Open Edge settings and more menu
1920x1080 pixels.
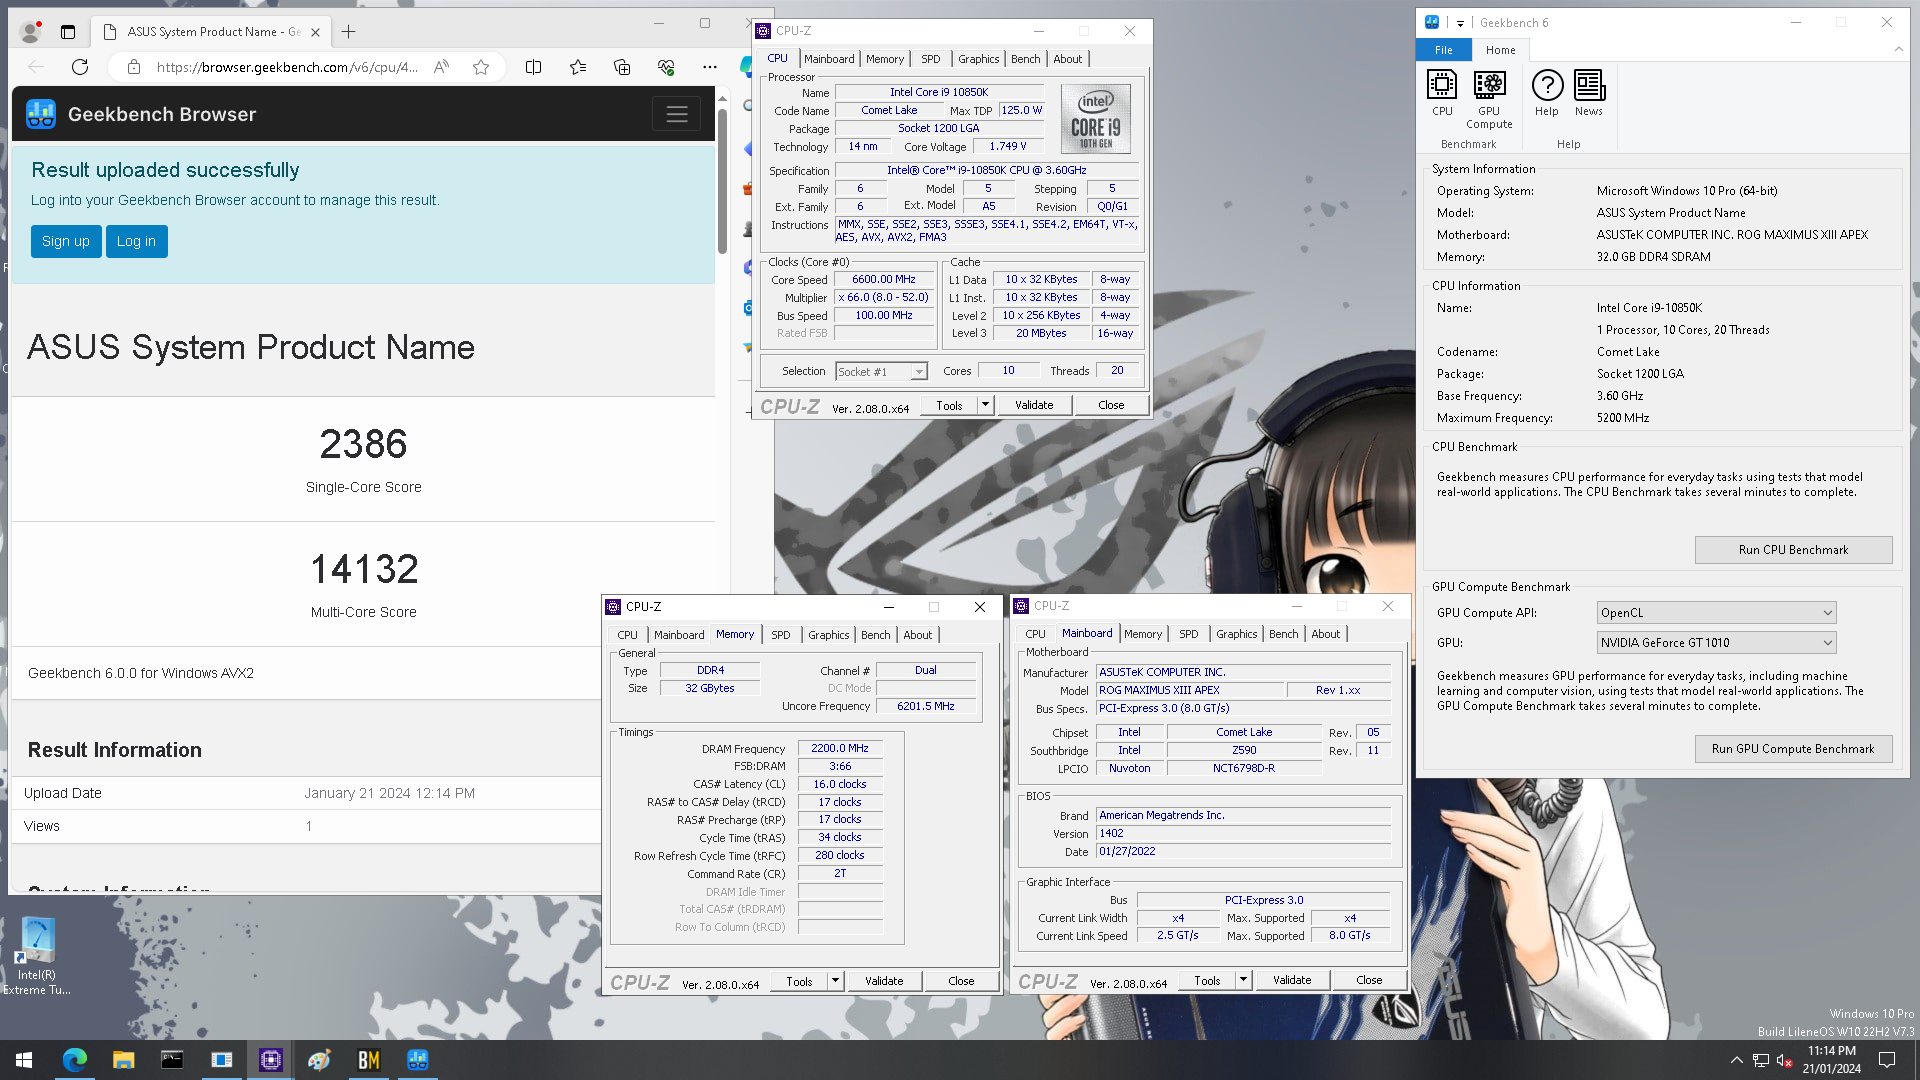click(710, 67)
